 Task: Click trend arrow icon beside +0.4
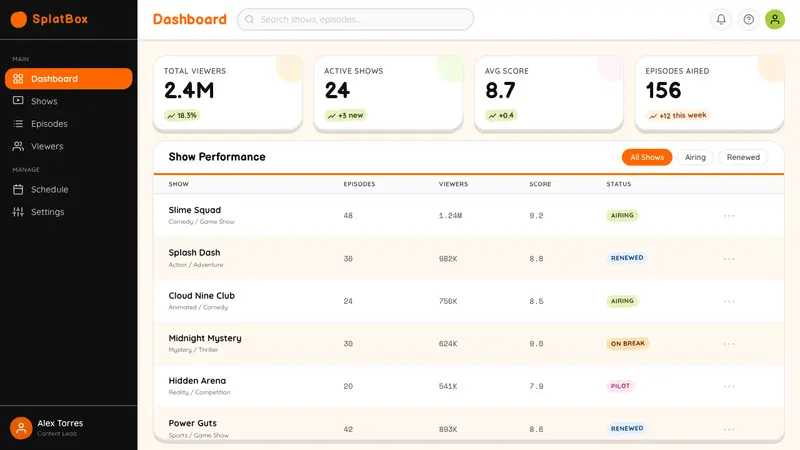click(x=492, y=116)
